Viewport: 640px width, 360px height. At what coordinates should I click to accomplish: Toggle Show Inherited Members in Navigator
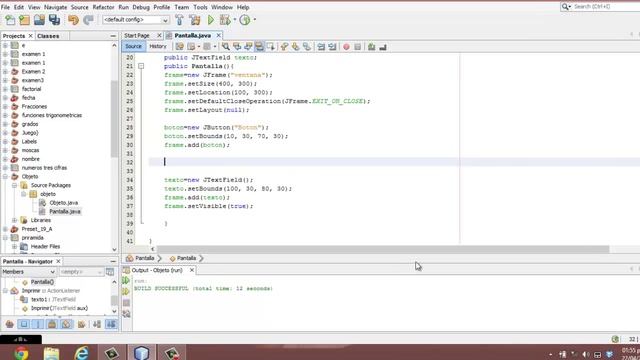pyautogui.click(x=10, y=324)
